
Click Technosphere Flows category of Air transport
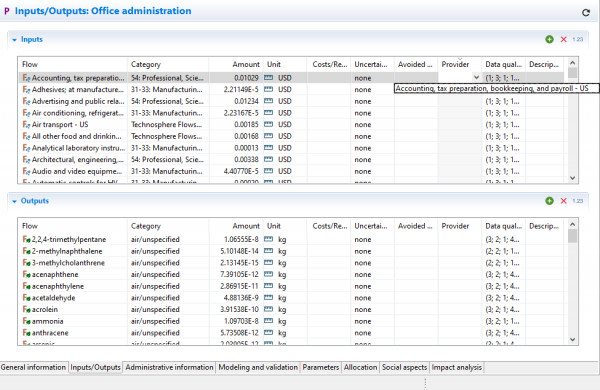166,124
